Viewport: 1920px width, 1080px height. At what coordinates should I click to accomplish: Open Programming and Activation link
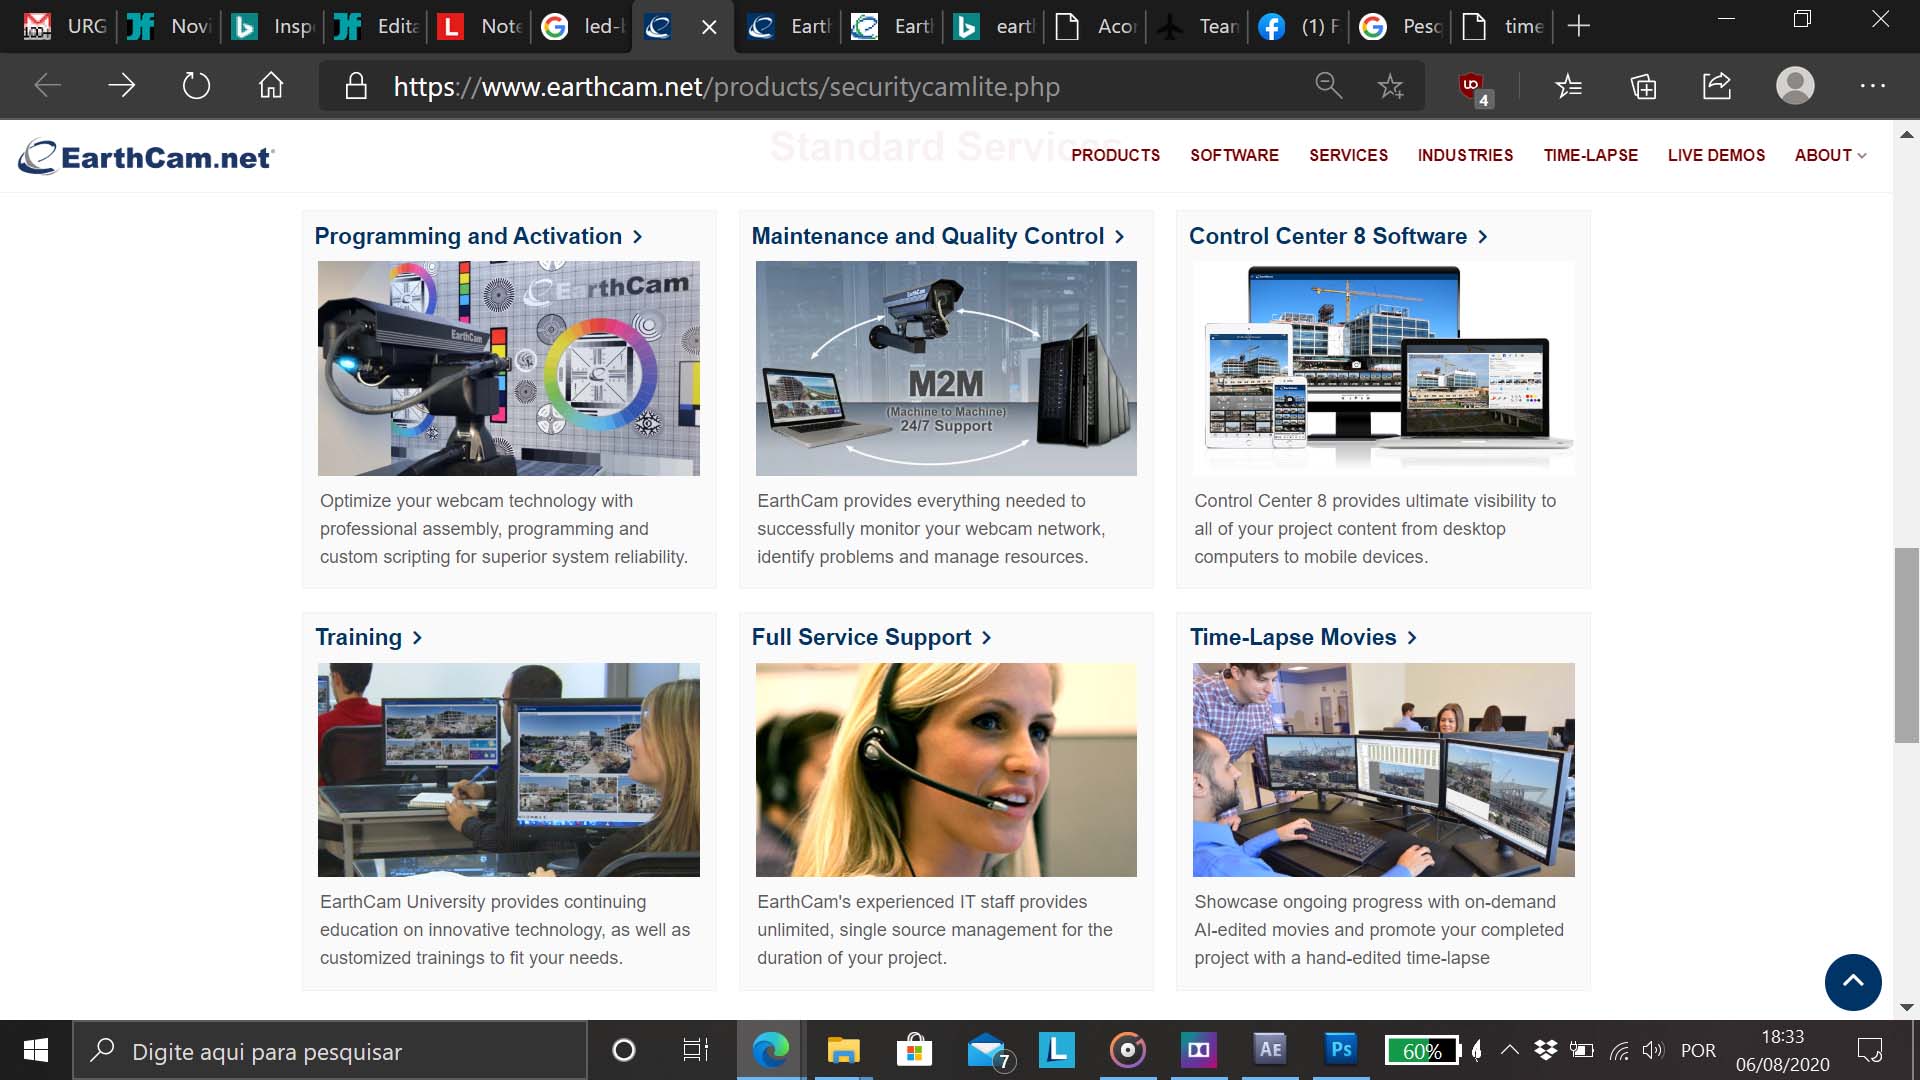(x=478, y=236)
